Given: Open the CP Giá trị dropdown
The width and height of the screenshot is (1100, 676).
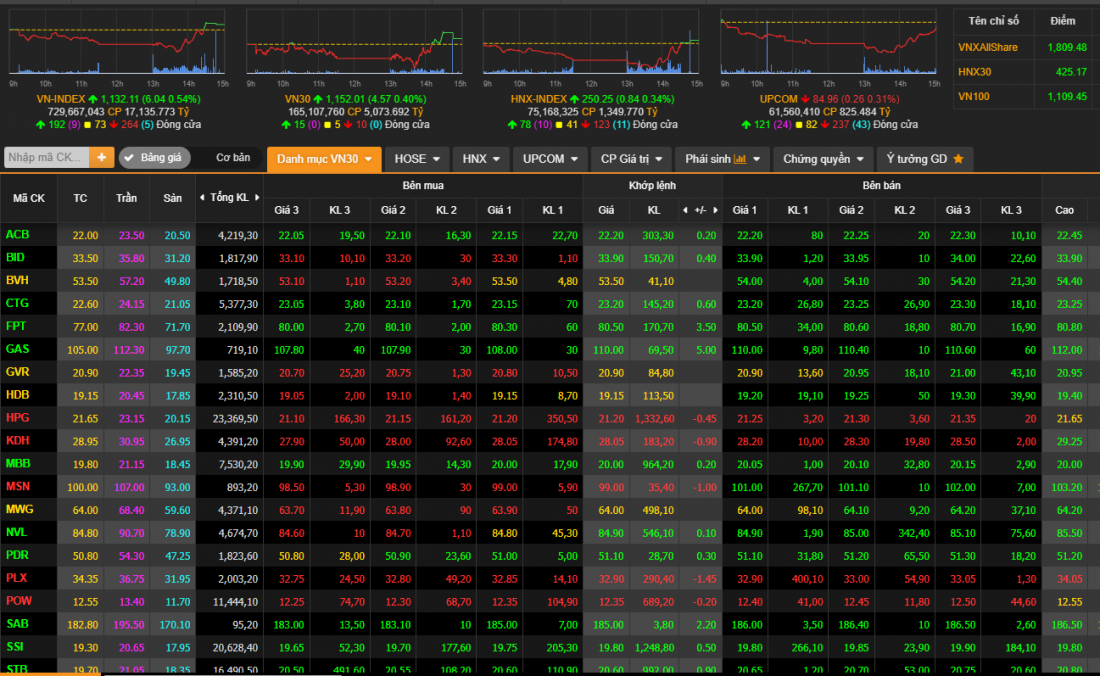Looking at the screenshot, I should point(631,159).
